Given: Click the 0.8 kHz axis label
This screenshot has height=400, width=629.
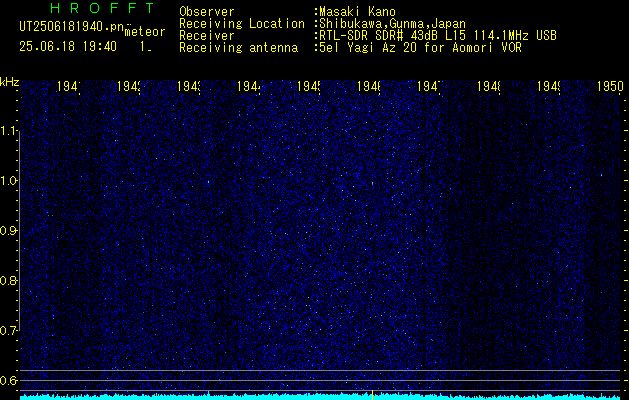Looking at the screenshot, I should [9, 280].
